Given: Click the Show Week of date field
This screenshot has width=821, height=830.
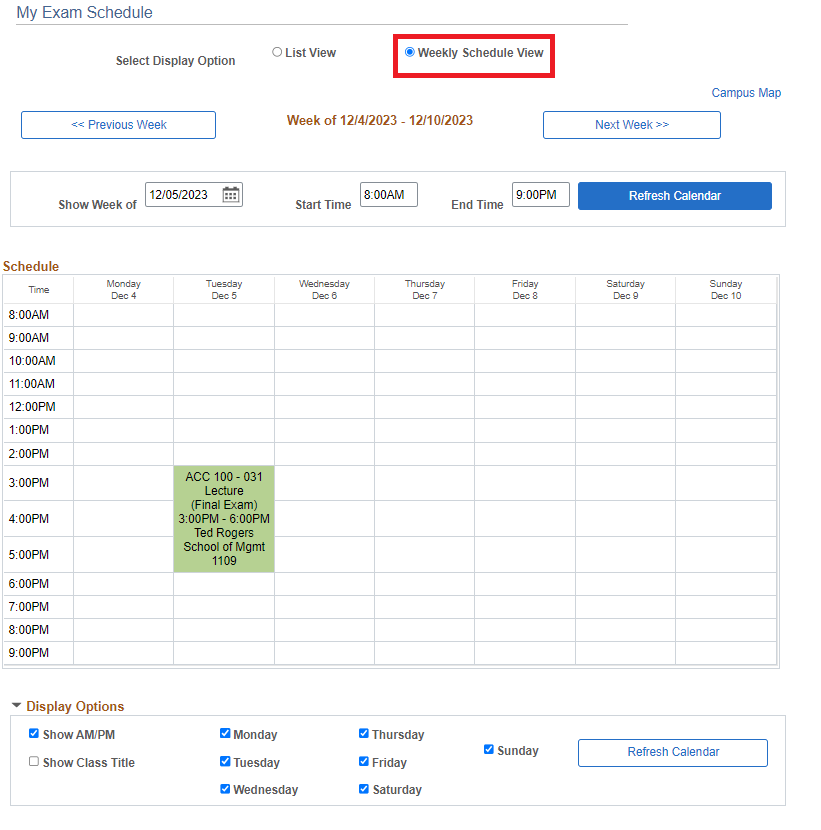Looking at the screenshot, I should 182,195.
